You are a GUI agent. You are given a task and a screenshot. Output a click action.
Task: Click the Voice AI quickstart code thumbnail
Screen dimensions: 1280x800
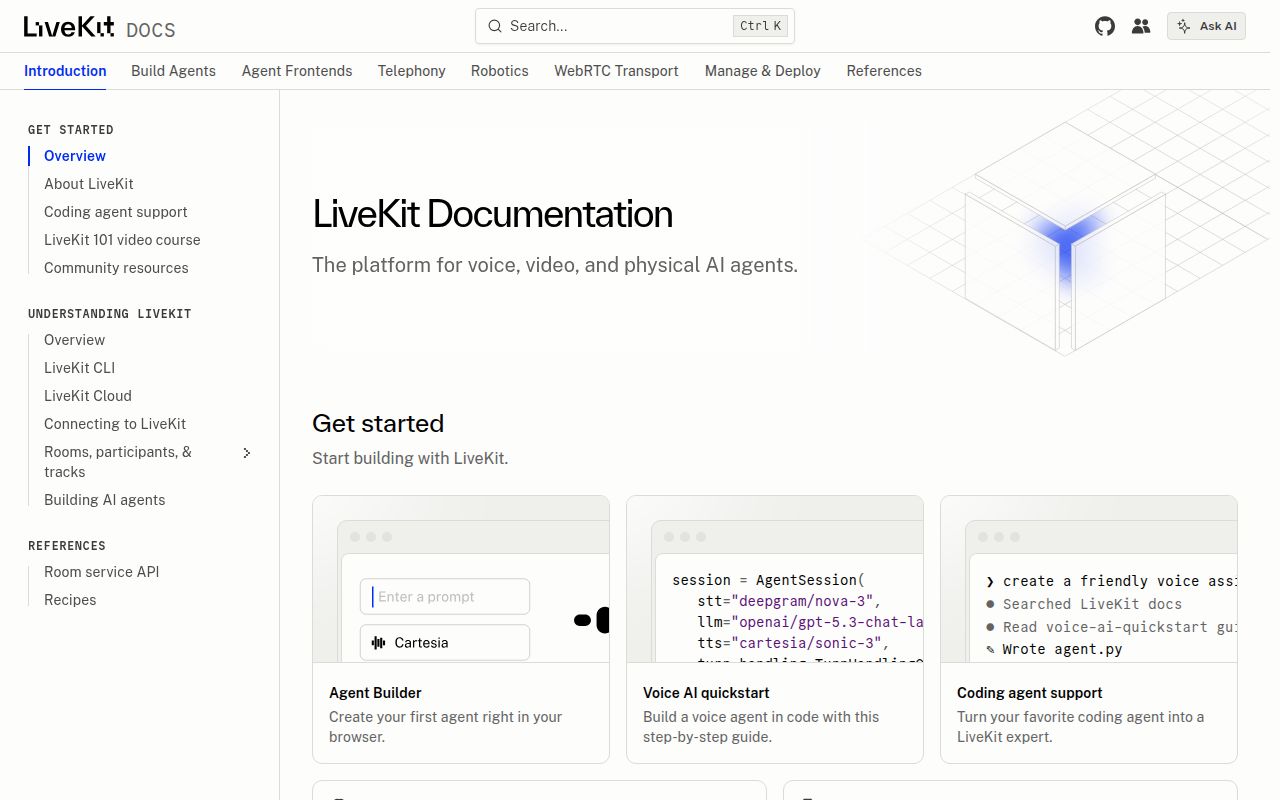[775, 579]
